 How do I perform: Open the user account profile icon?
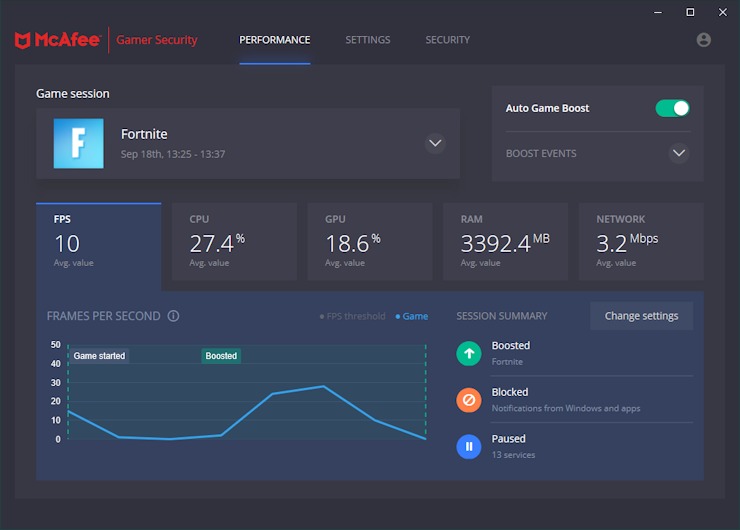click(x=703, y=40)
